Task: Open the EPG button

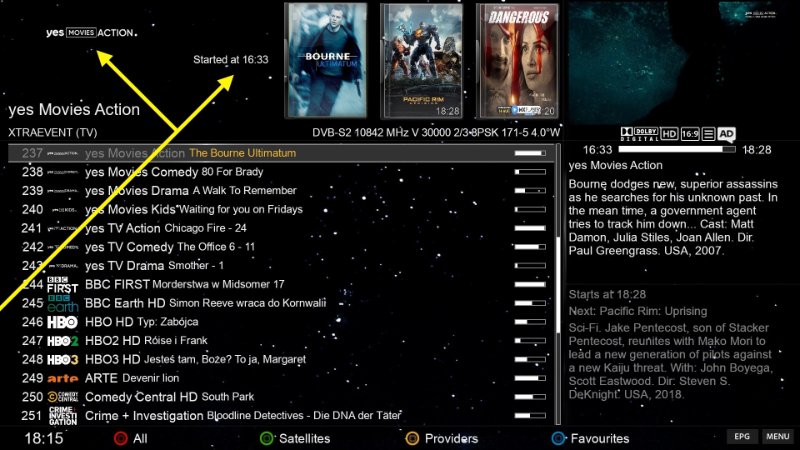Action: 742,436
